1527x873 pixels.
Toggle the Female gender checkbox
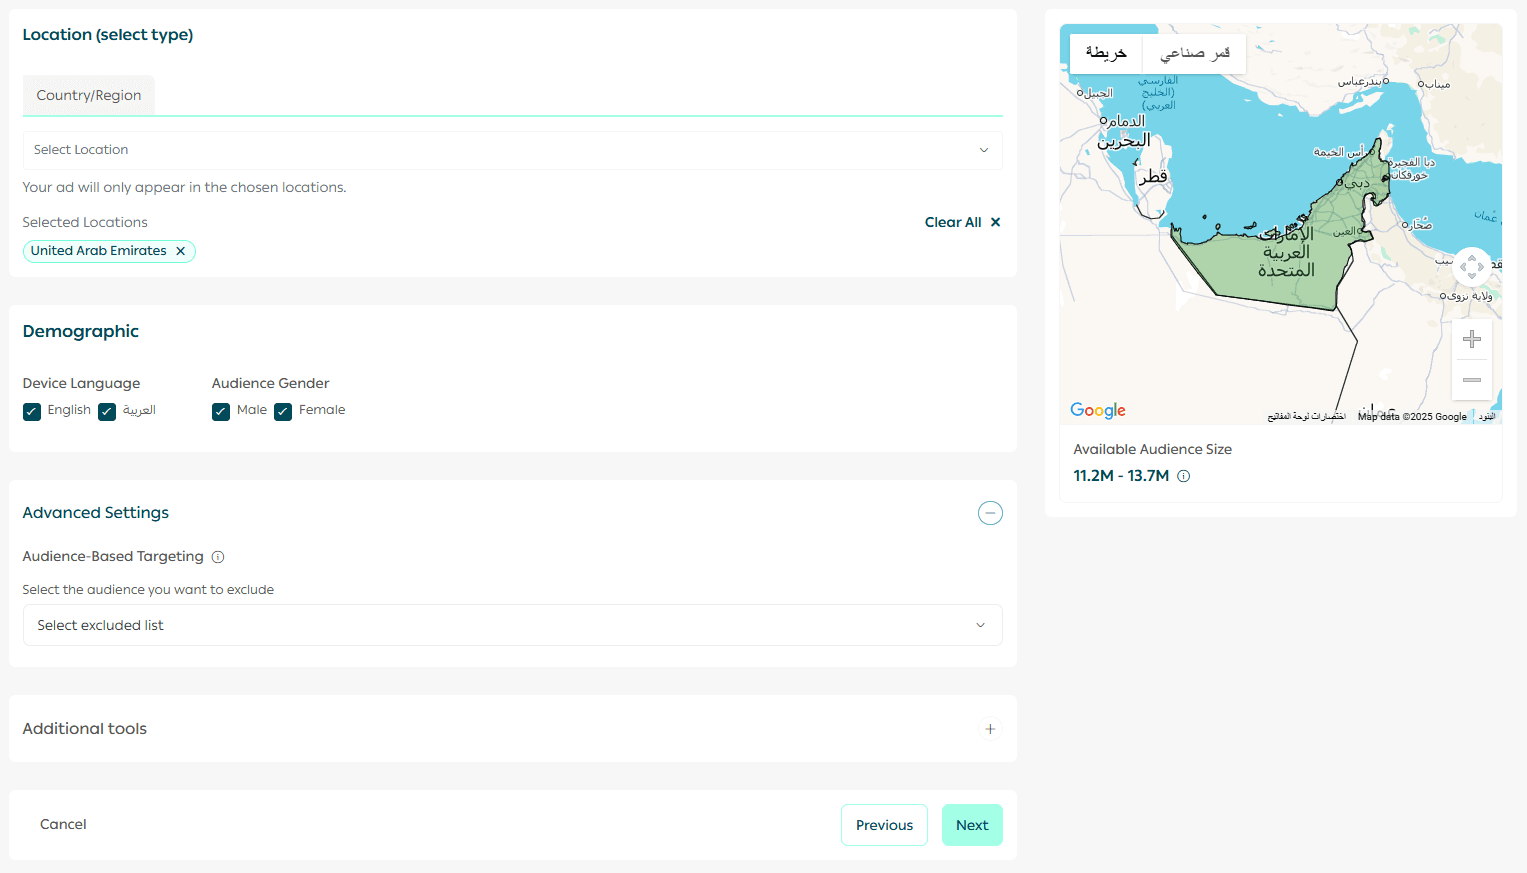click(283, 411)
